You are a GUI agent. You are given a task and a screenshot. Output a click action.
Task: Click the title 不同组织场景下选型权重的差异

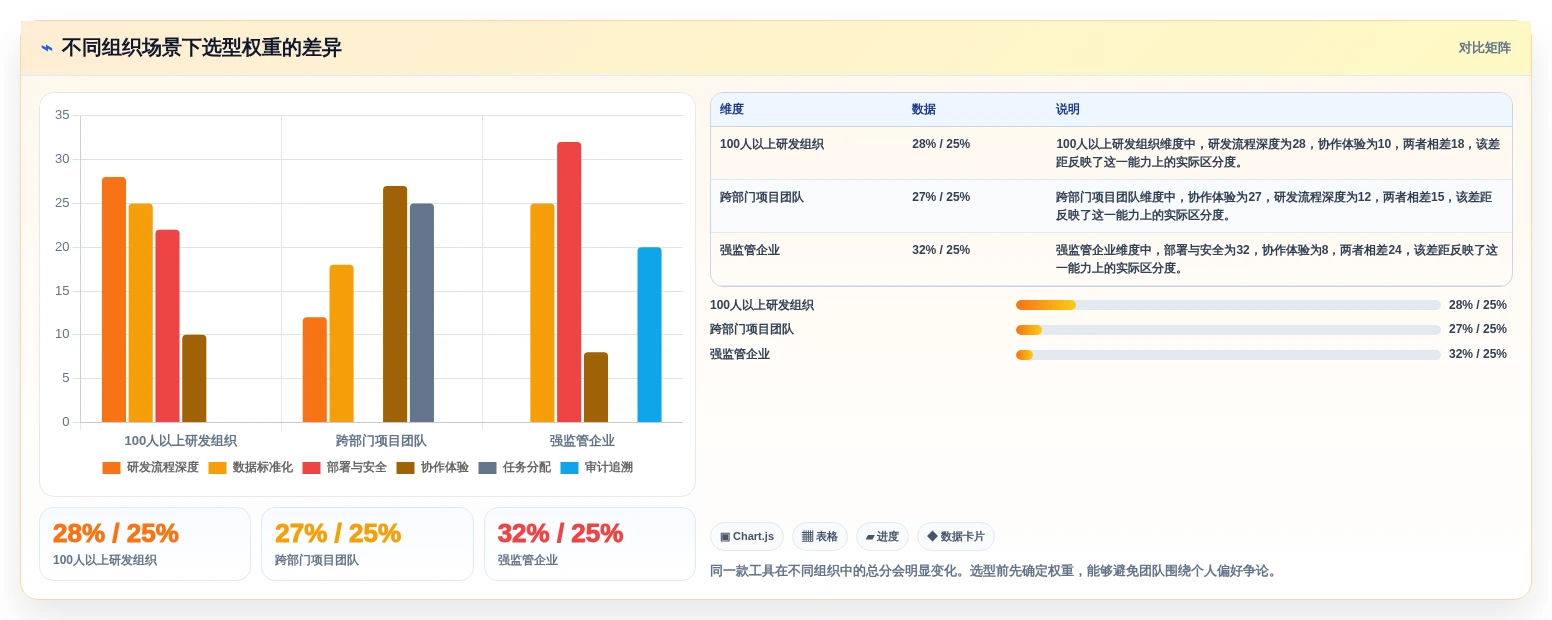[x=201, y=48]
